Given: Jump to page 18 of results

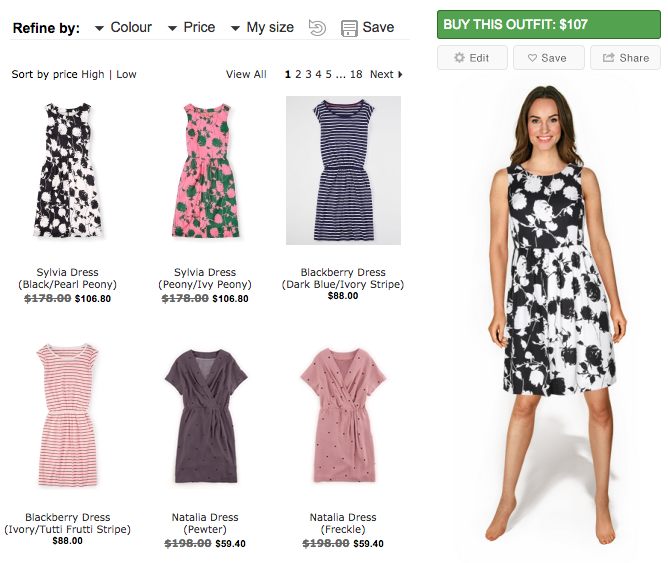Looking at the screenshot, I should tap(356, 75).
